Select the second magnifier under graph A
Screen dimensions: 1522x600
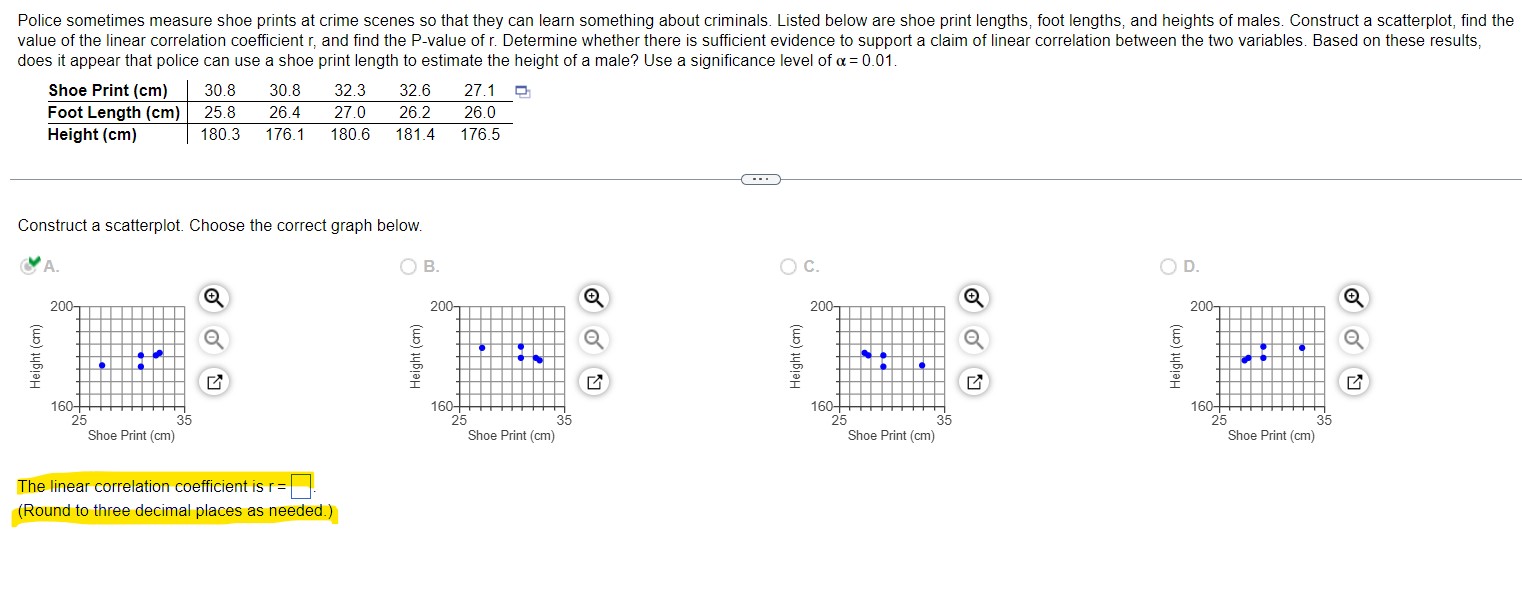click(211, 340)
